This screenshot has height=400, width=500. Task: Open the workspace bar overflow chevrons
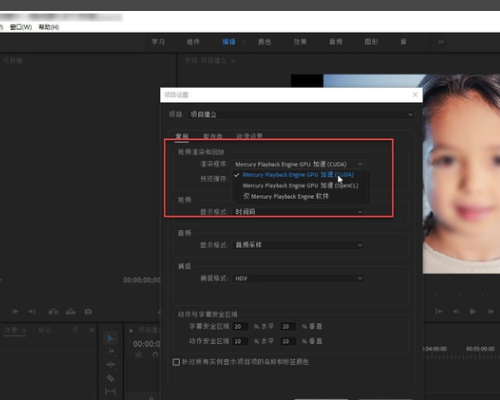pyautogui.click(x=441, y=42)
